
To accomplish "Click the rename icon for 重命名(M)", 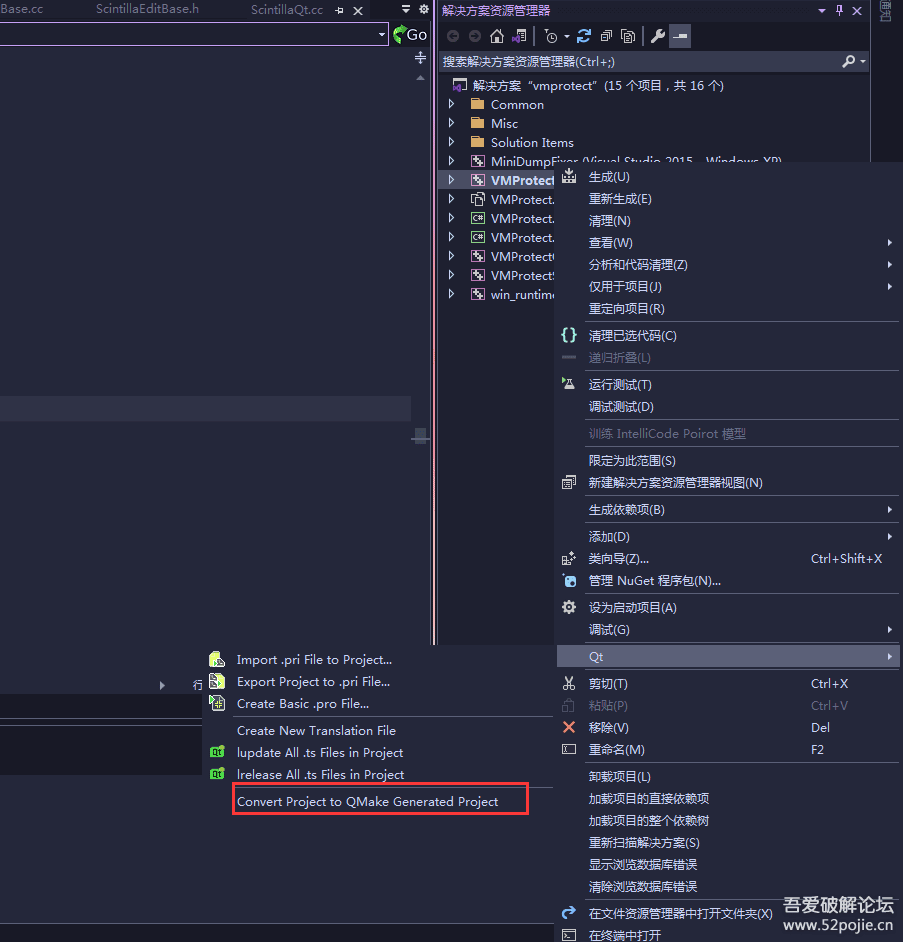I will (568, 749).
